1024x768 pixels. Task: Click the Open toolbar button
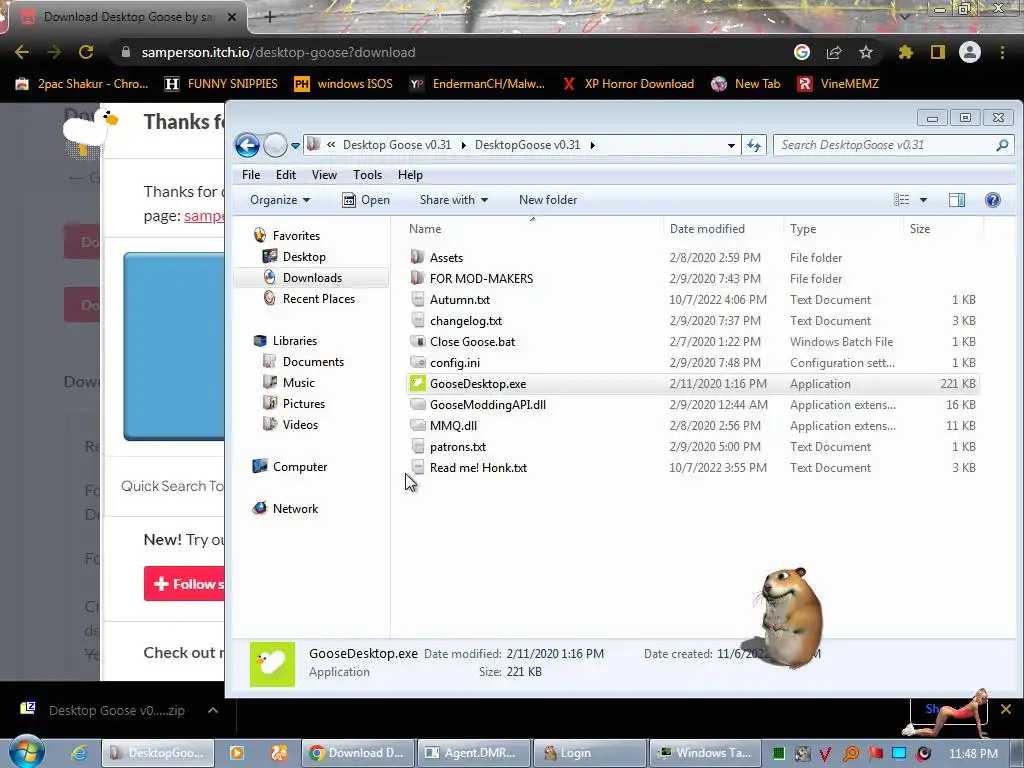(x=366, y=200)
